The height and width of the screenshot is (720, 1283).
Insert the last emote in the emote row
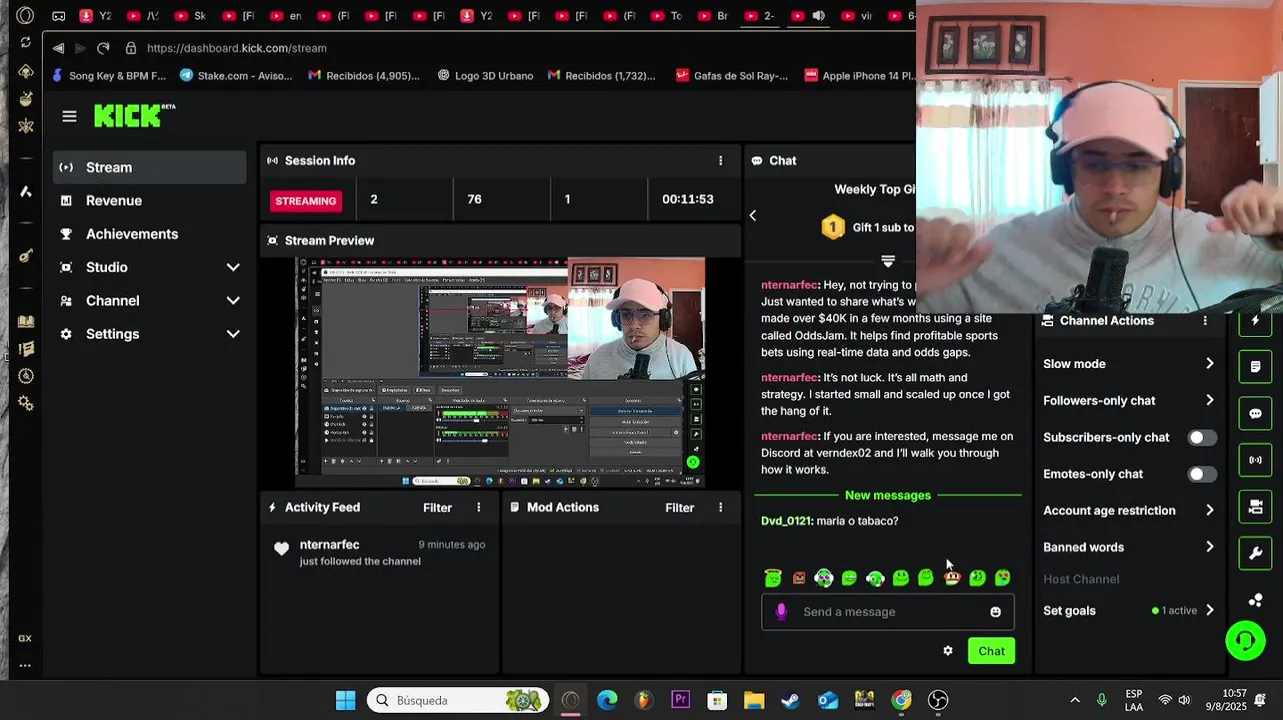(1002, 578)
